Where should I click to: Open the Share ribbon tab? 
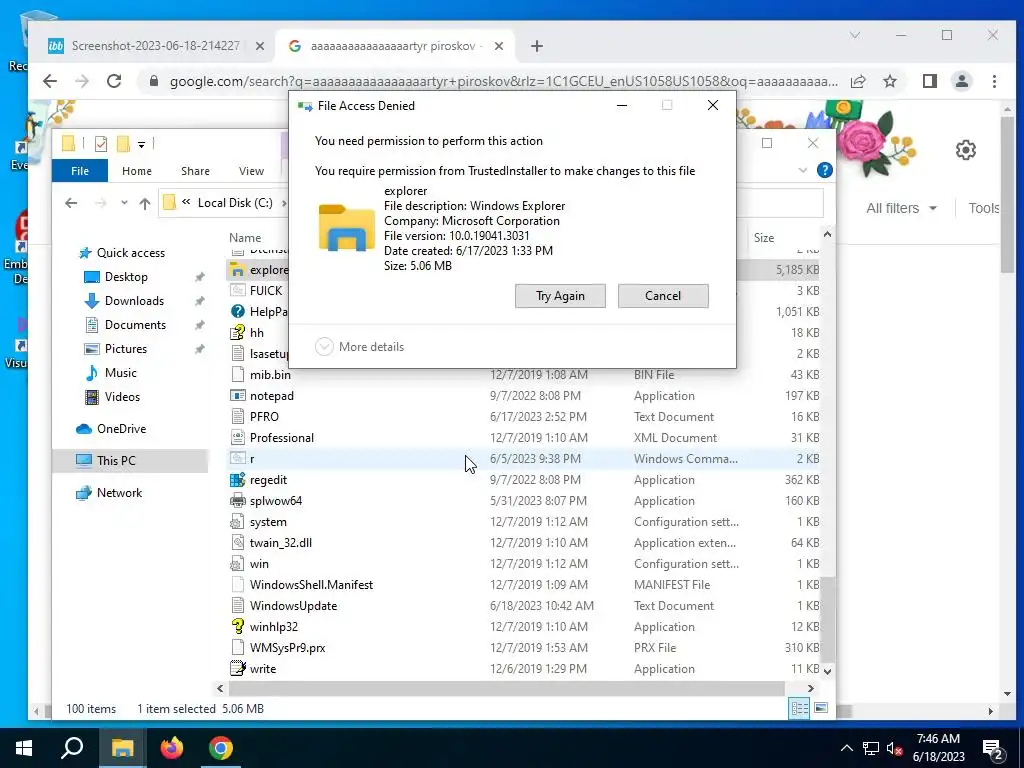click(x=195, y=171)
